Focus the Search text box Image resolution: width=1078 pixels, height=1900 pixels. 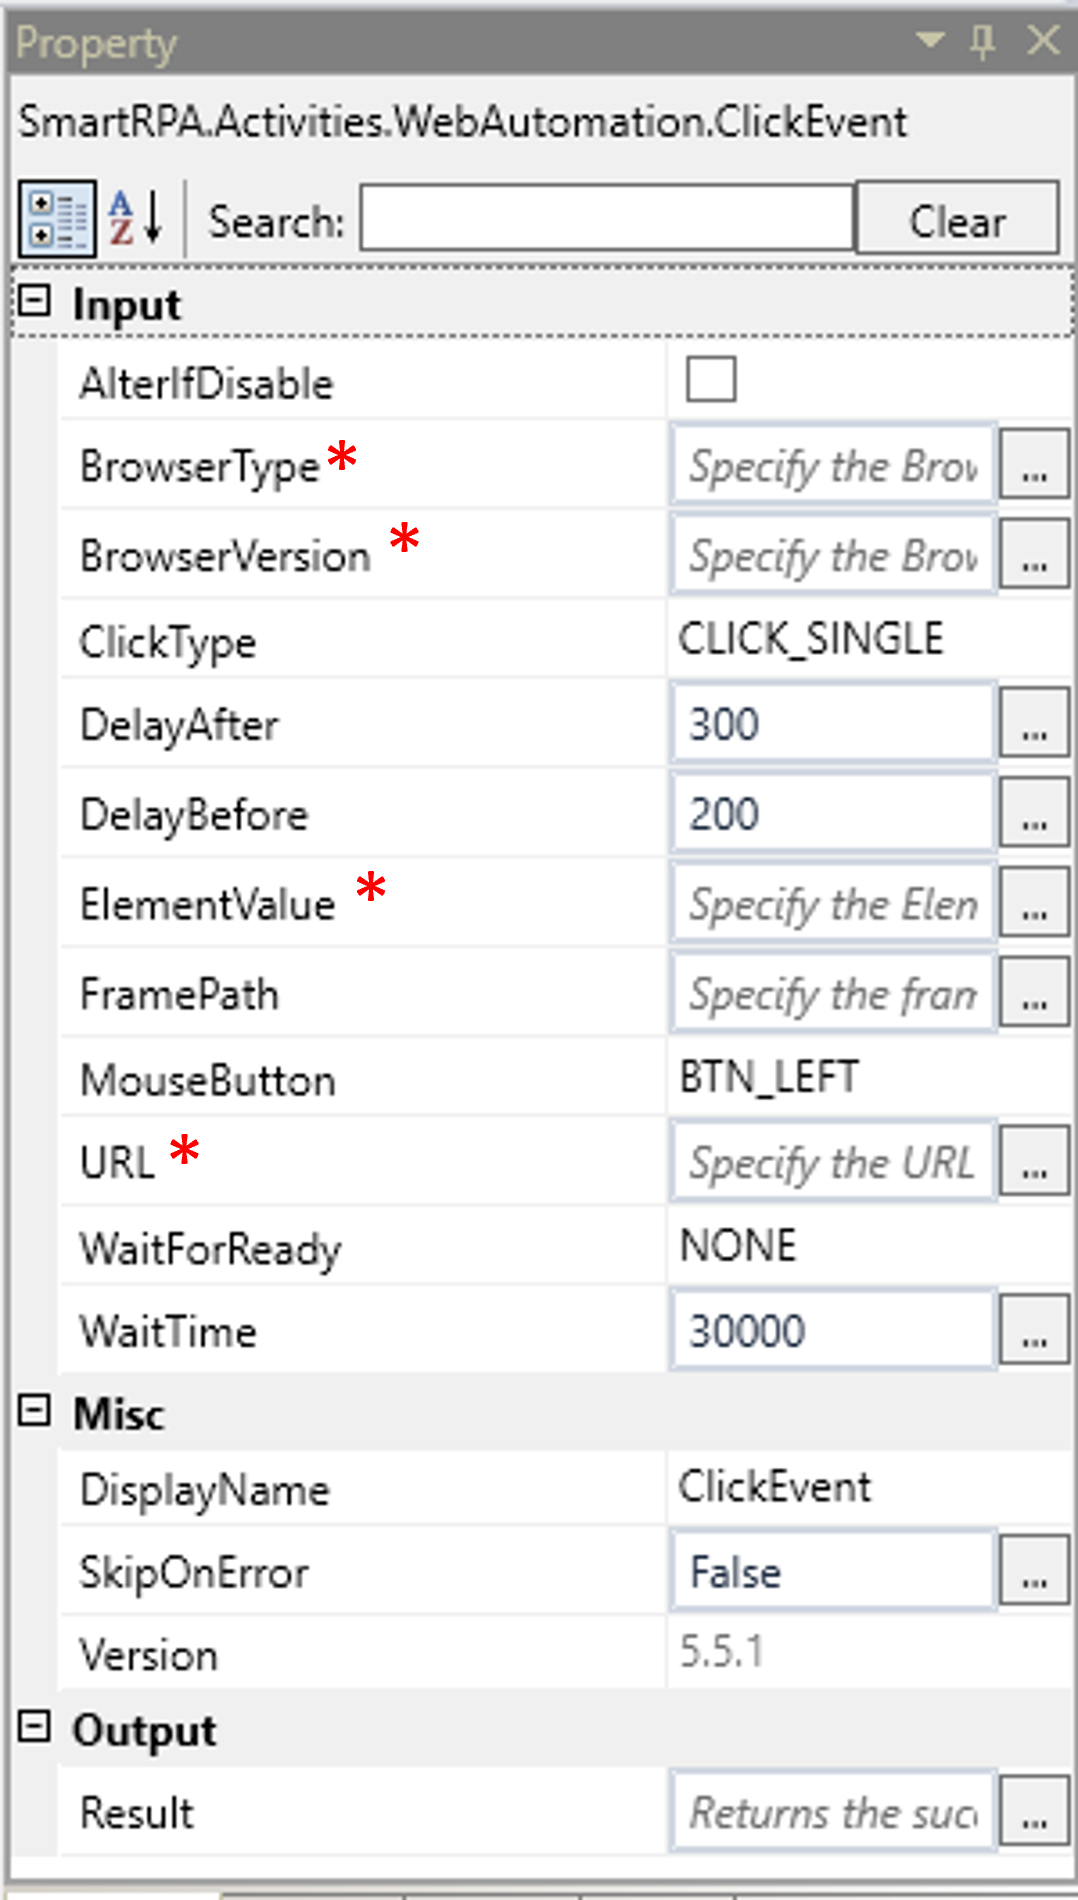click(607, 218)
